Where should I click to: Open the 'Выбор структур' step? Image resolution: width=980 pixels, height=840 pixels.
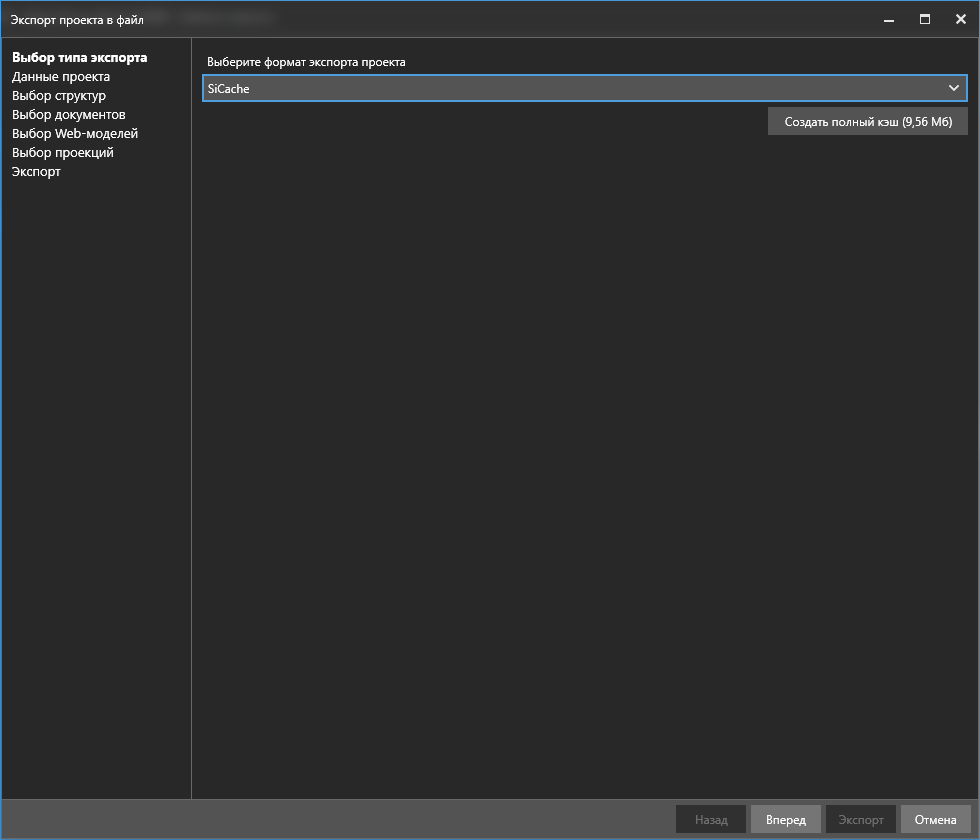pyautogui.click(x=59, y=96)
